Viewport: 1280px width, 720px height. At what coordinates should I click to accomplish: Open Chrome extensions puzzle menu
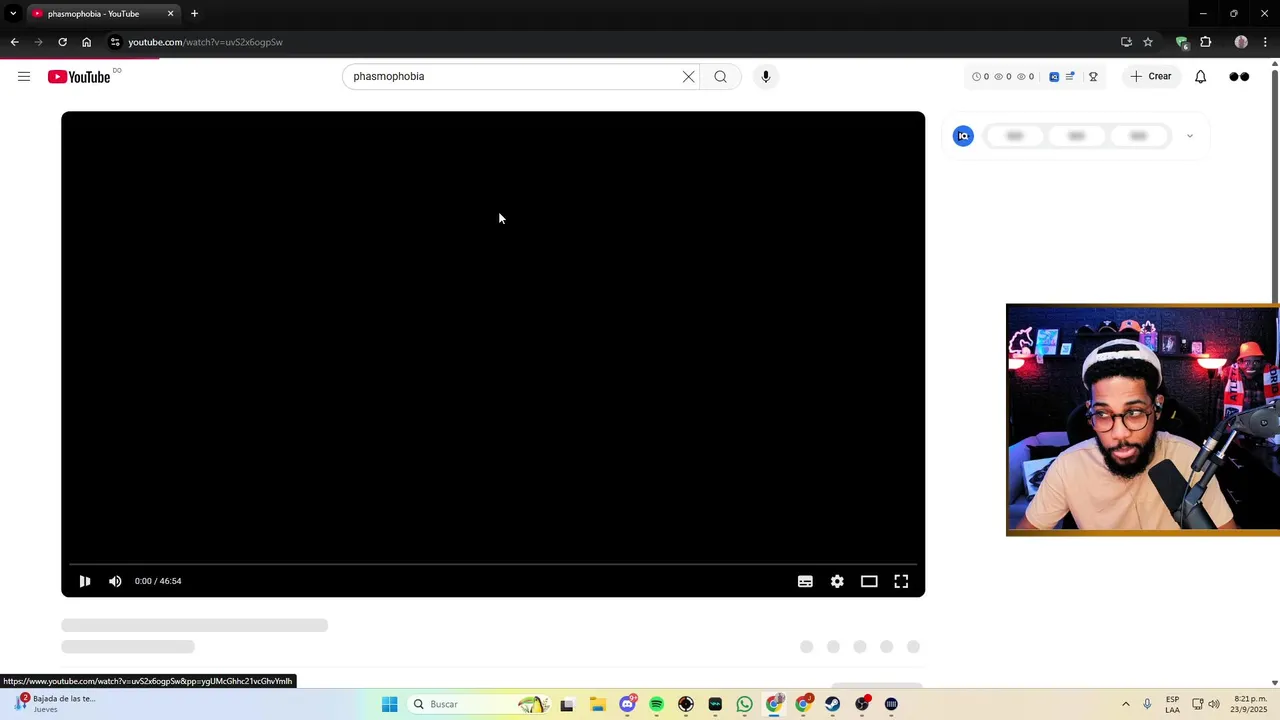click(1206, 42)
